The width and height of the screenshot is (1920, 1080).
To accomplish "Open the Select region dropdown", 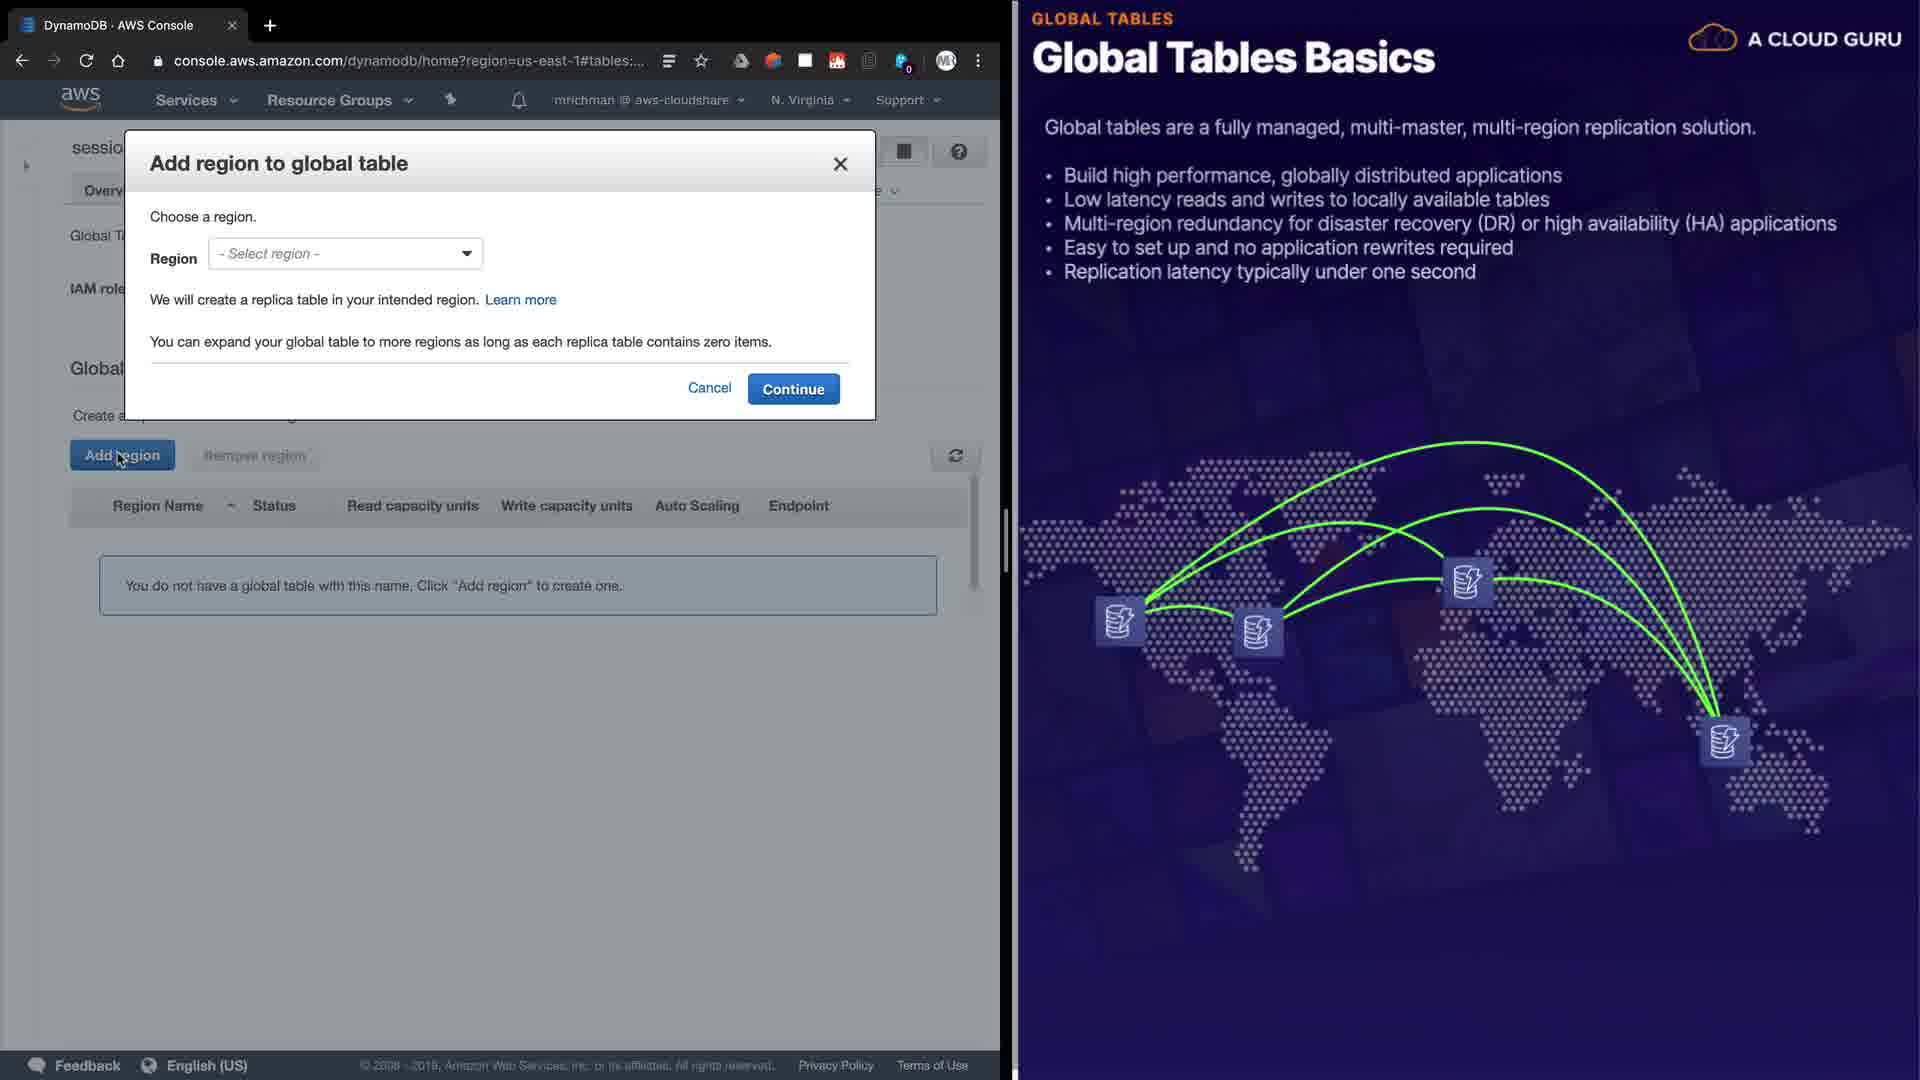I will pyautogui.click(x=345, y=254).
